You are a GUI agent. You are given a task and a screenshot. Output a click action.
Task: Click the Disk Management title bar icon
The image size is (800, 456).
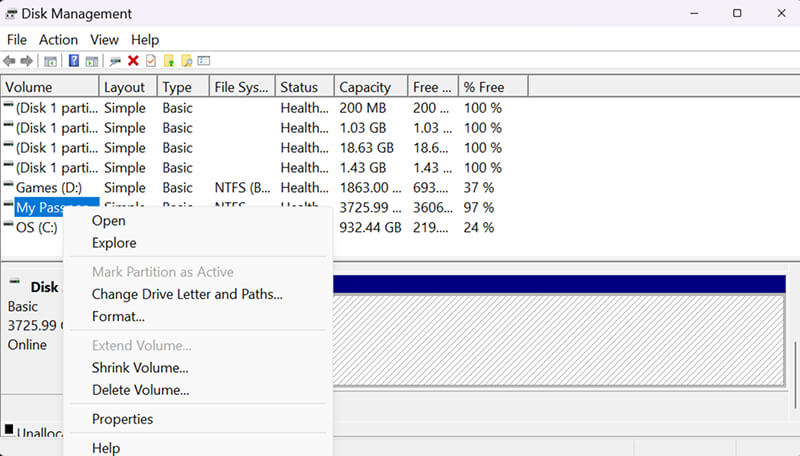coord(11,14)
